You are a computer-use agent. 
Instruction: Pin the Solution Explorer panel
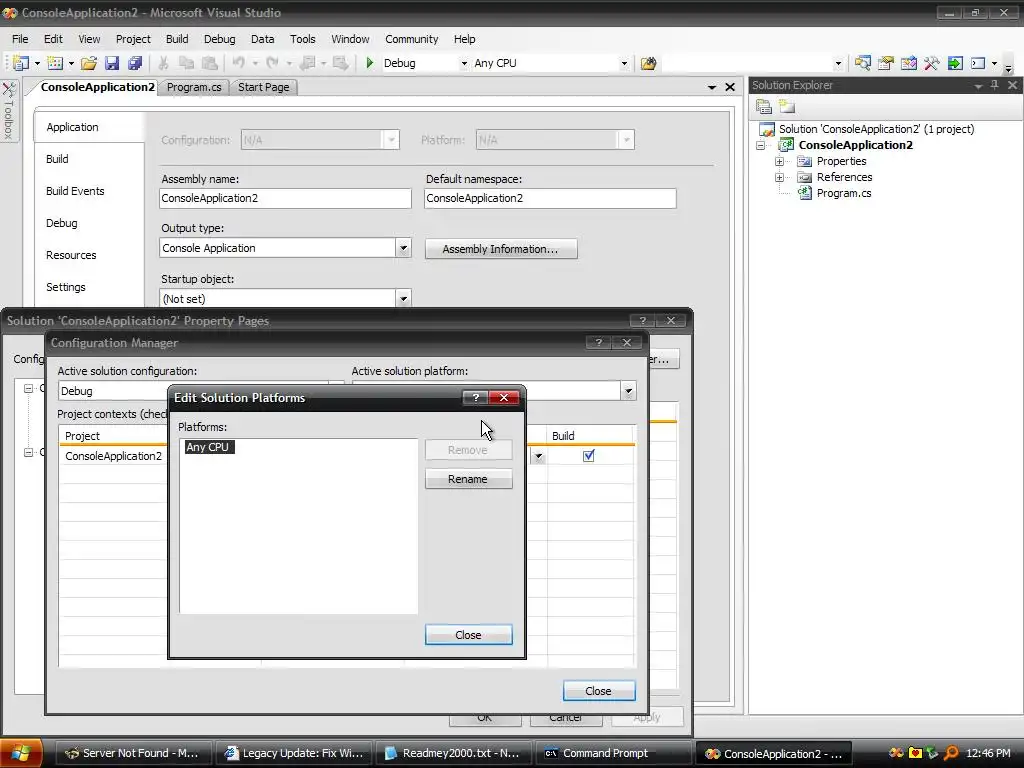pyautogui.click(x=995, y=85)
